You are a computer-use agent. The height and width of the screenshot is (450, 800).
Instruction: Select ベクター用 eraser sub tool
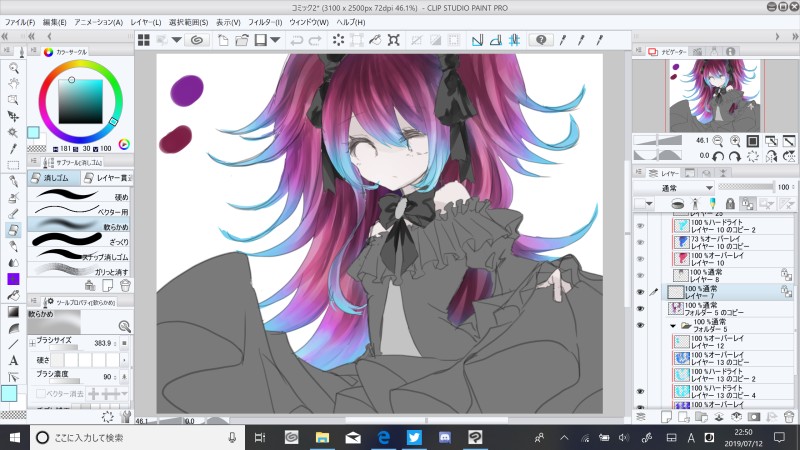click(80, 211)
